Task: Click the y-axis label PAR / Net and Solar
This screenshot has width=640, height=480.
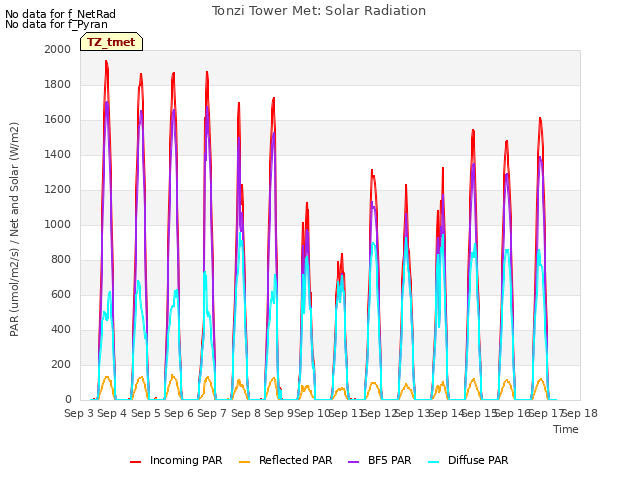Action: 14,229
